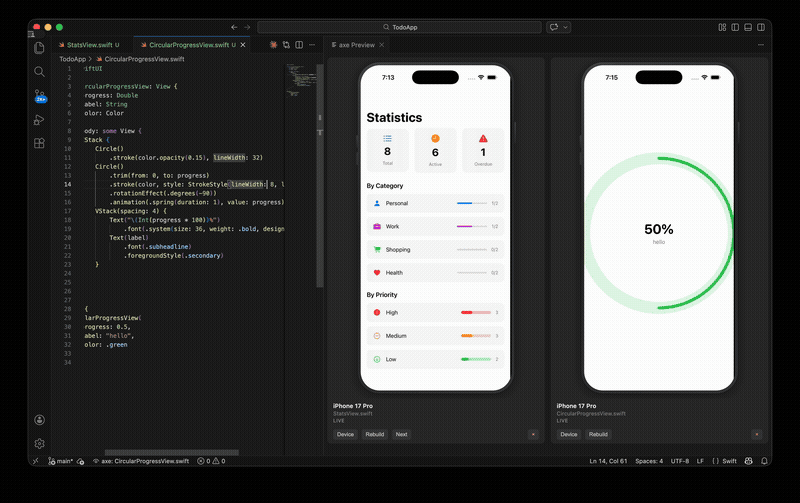
Task: Open the Search icon in activity bar
Action: tap(39, 71)
